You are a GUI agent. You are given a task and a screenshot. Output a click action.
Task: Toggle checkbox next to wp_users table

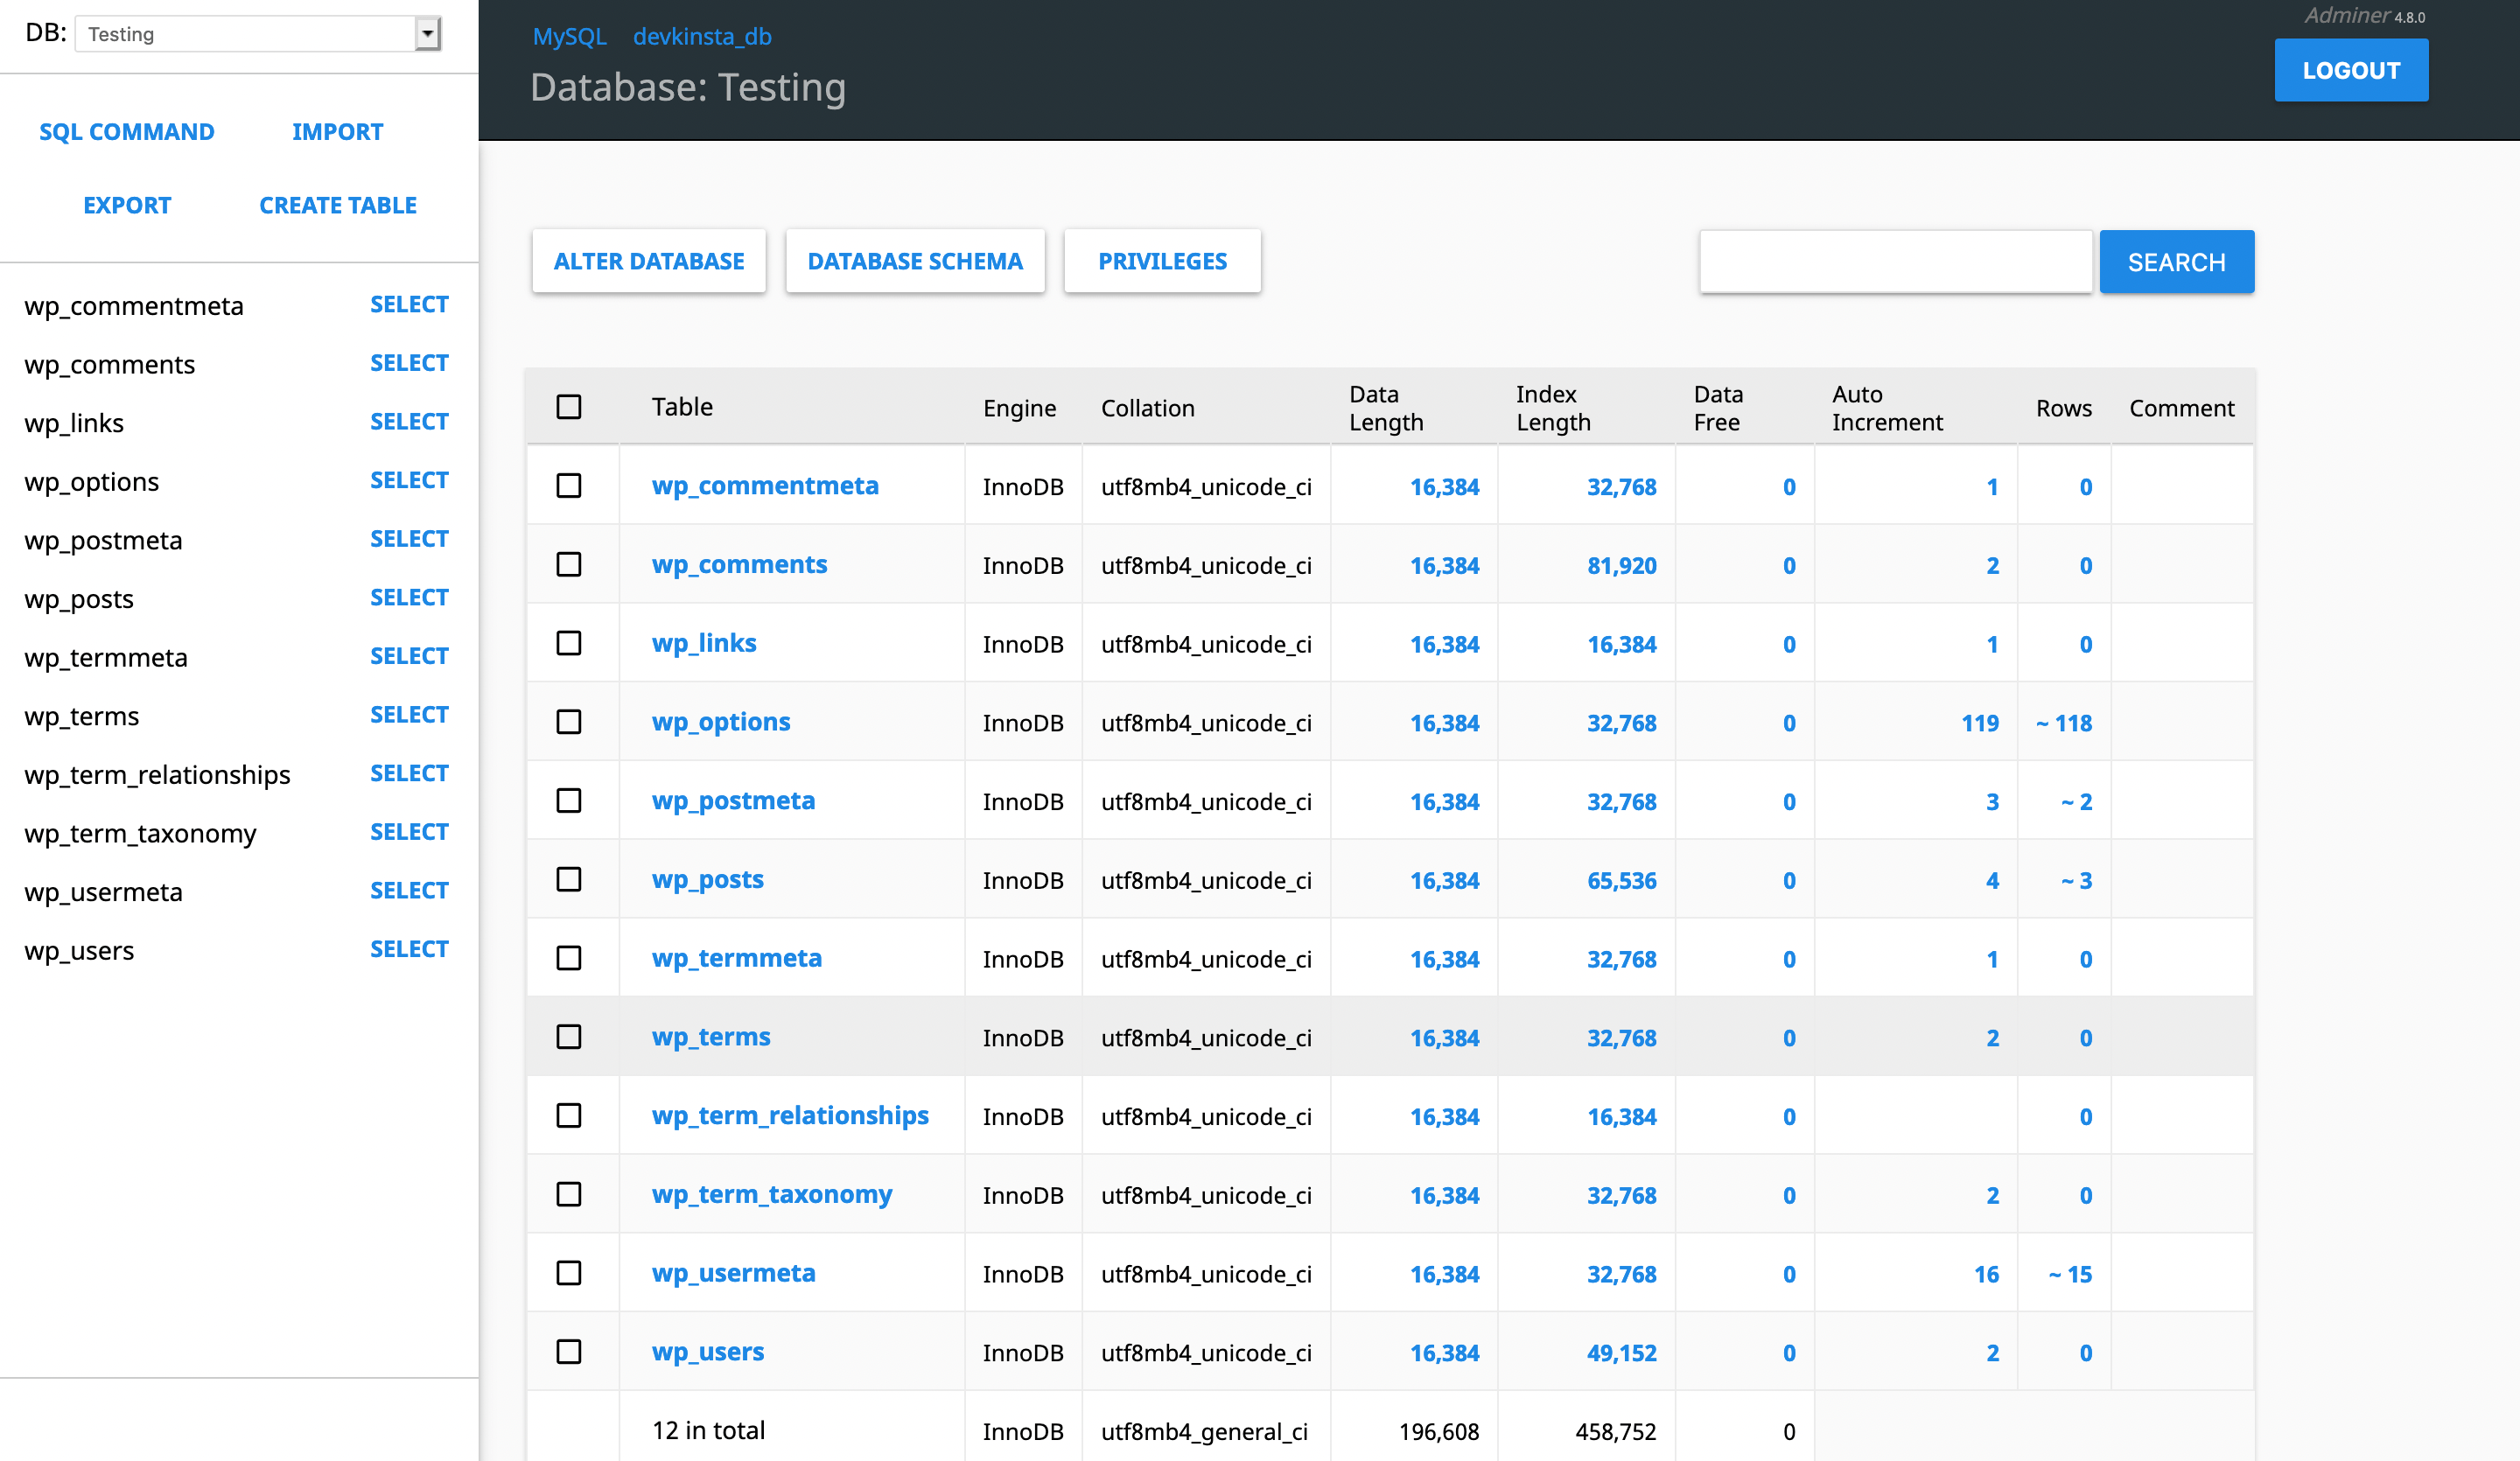569,1350
